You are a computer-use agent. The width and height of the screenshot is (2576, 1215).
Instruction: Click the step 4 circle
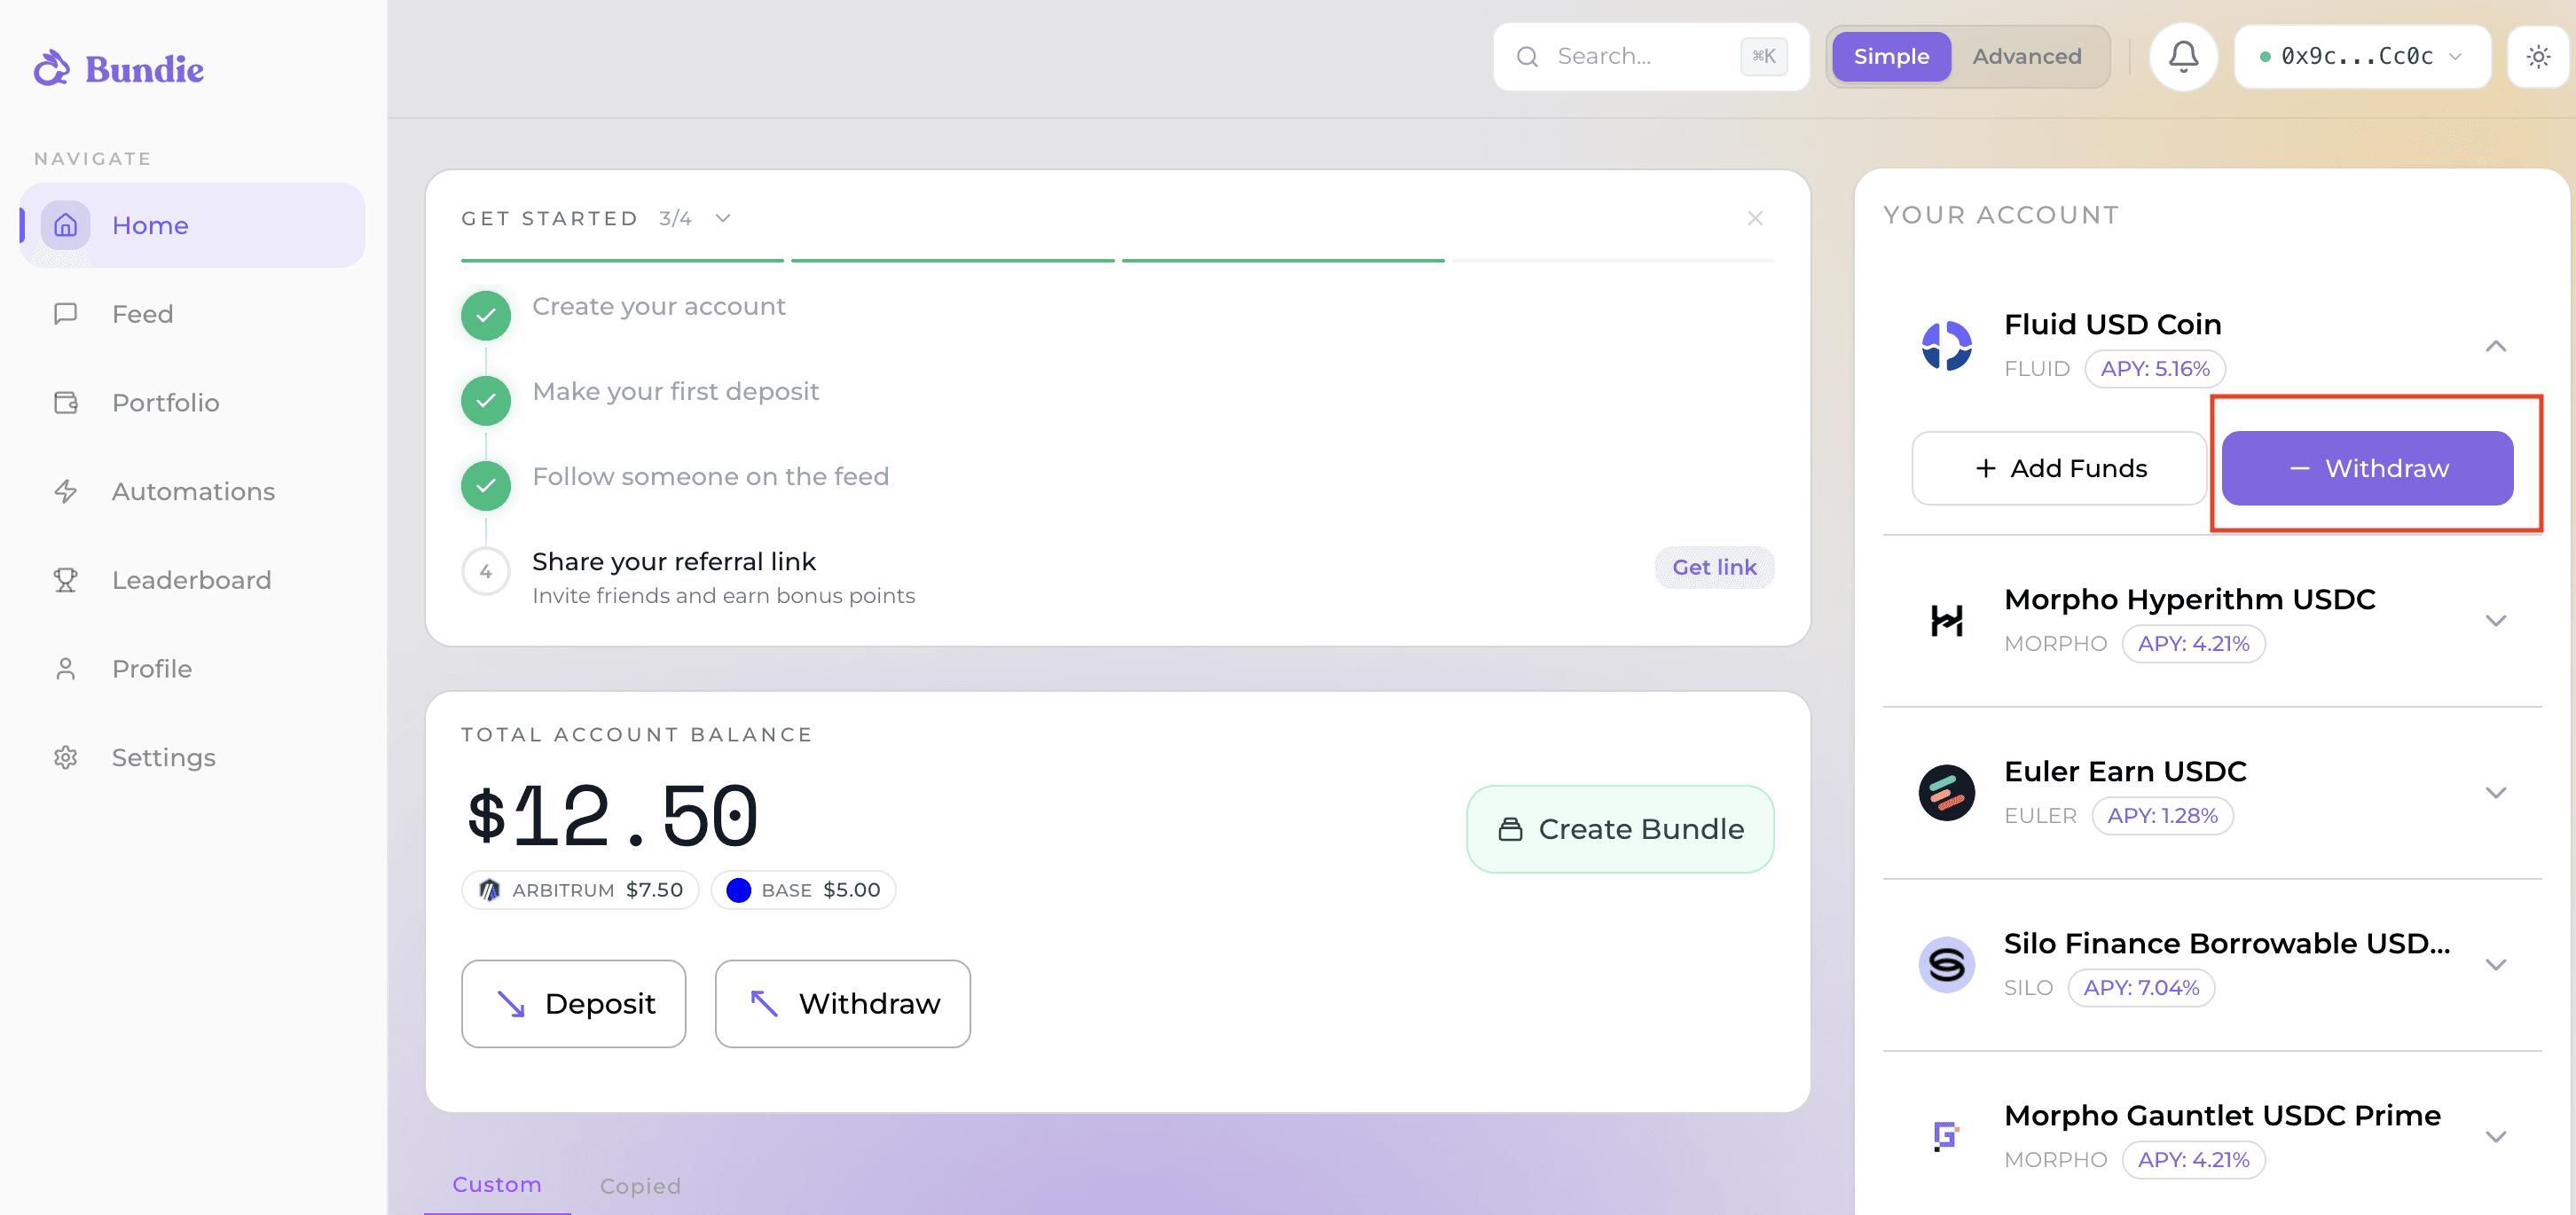[486, 571]
